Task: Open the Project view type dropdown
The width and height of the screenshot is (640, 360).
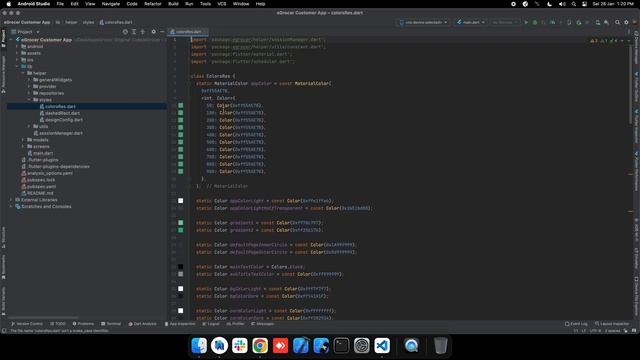Action: pos(26,31)
